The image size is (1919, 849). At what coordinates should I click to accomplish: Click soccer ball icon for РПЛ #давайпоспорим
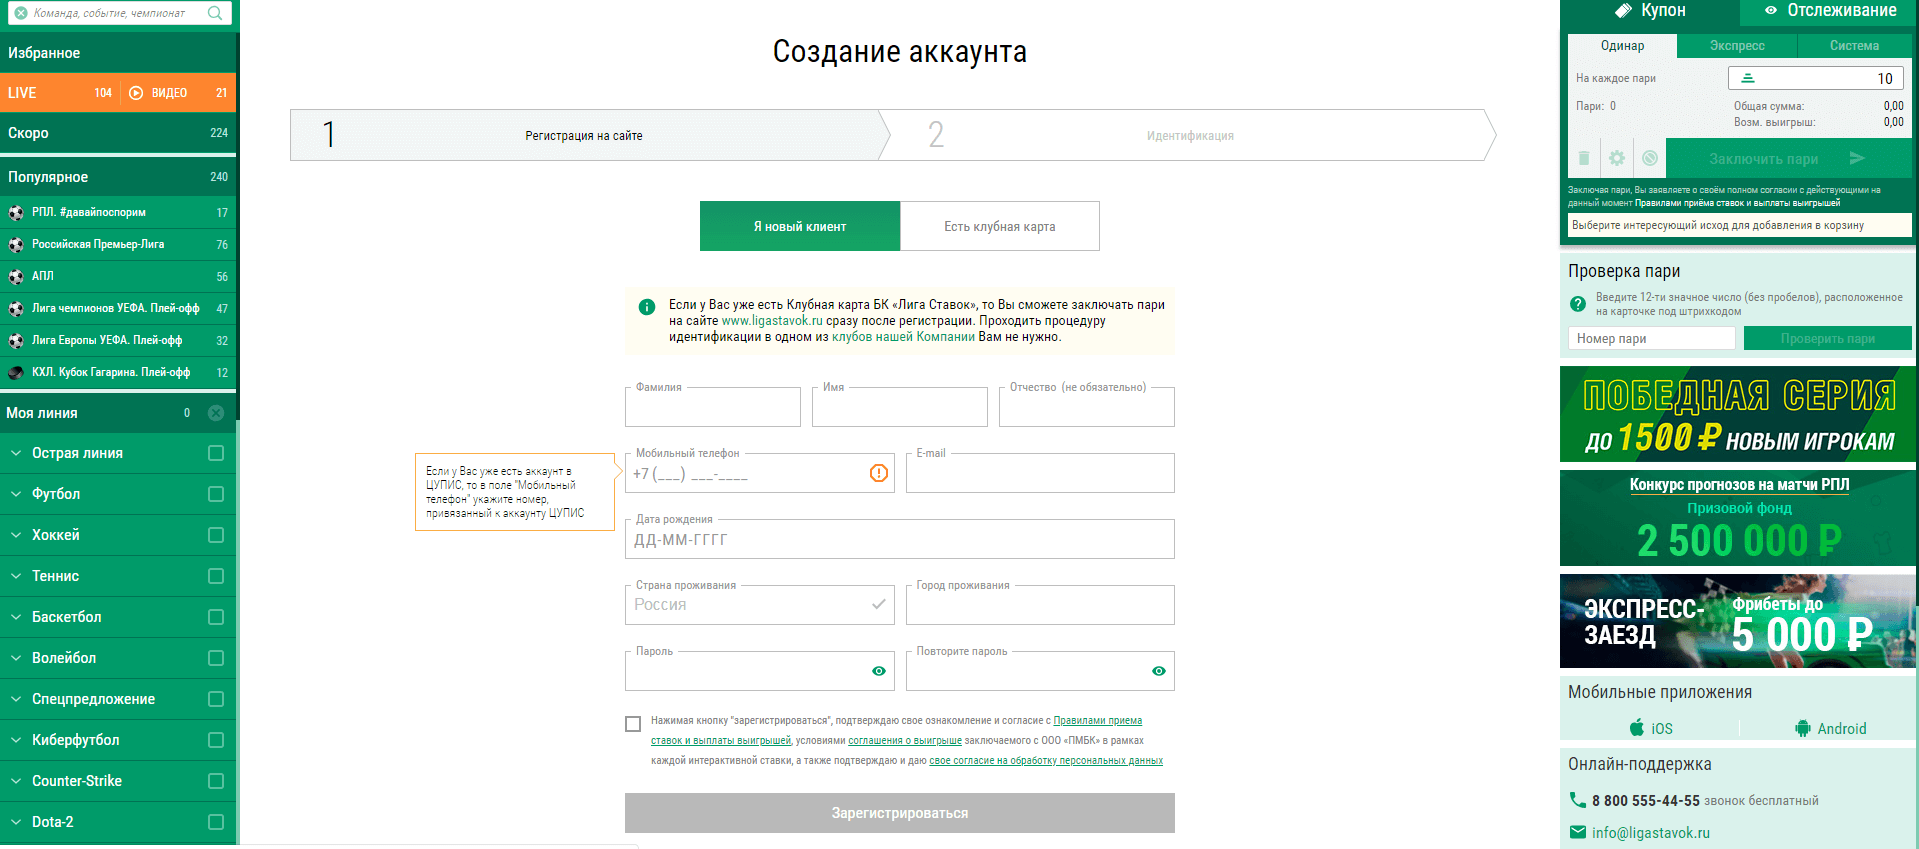(16, 212)
